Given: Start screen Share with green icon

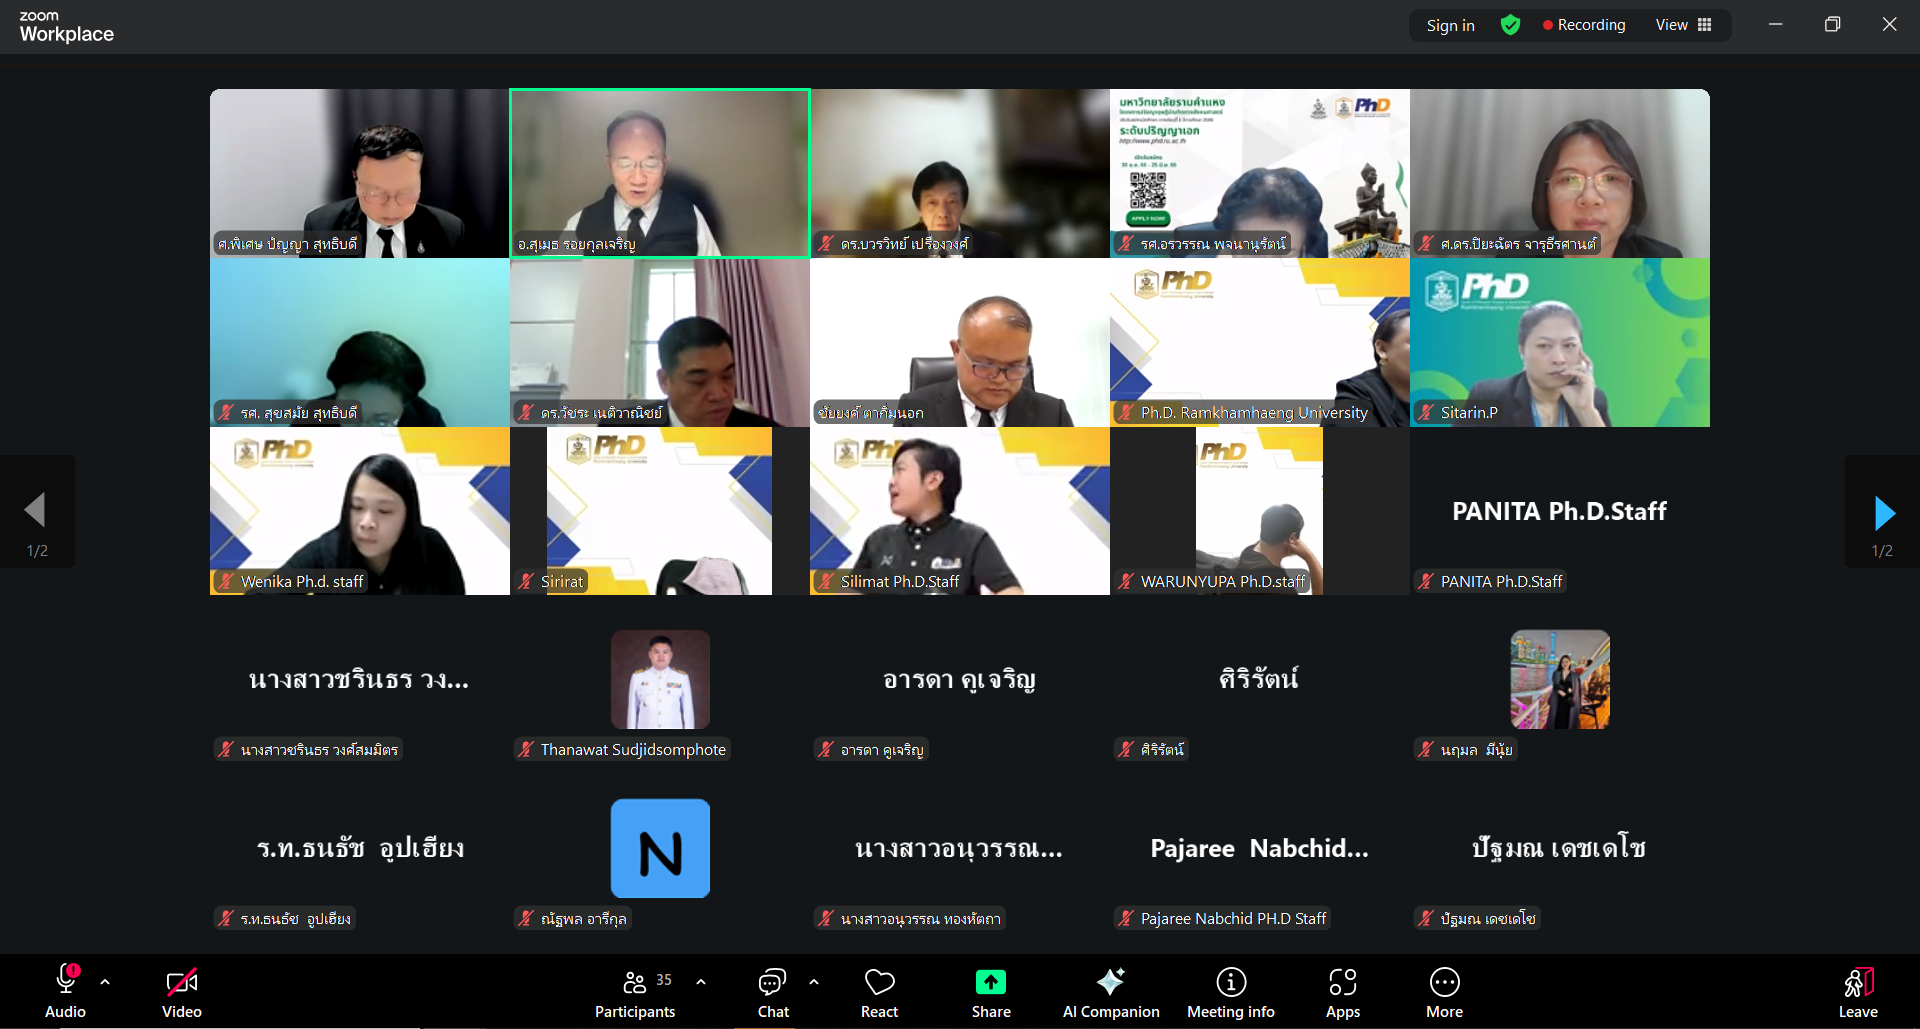Looking at the screenshot, I should click(x=990, y=983).
